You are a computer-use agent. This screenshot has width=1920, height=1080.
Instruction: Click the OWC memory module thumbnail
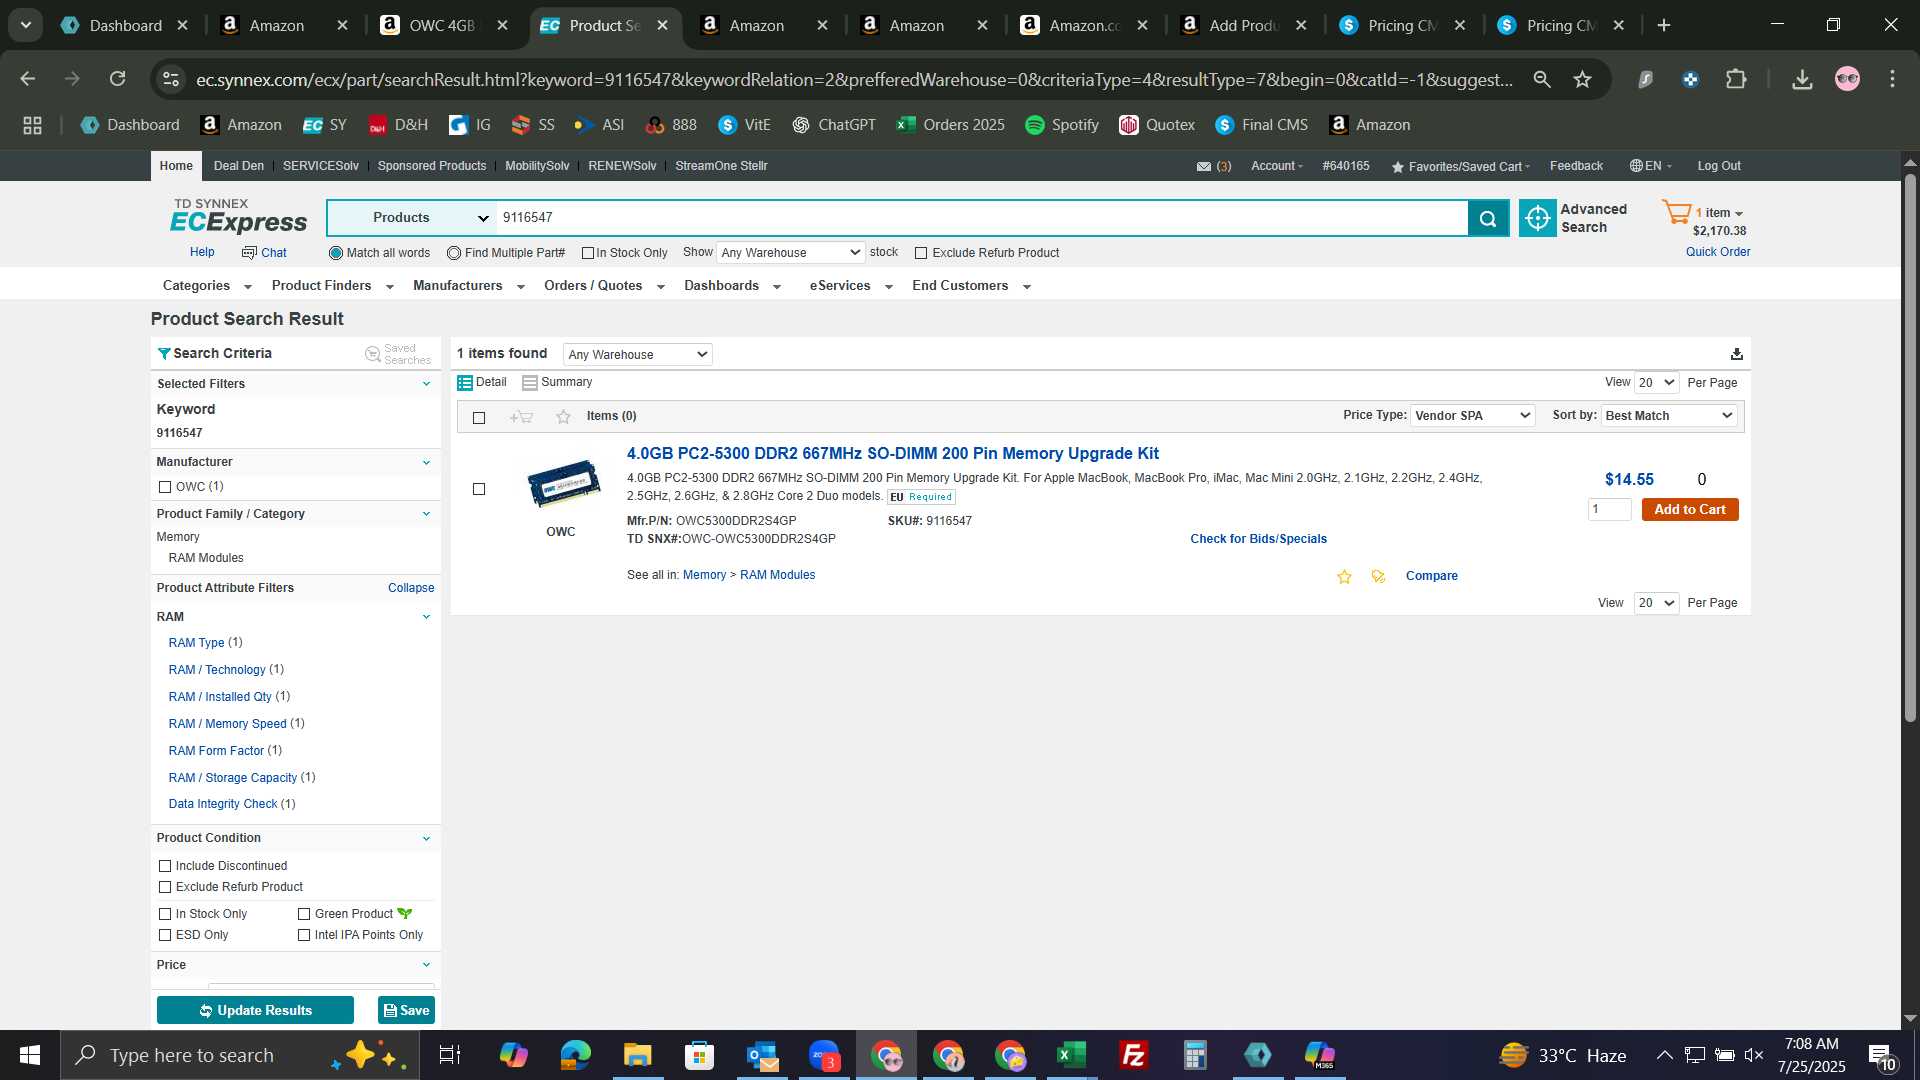pos(563,484)
